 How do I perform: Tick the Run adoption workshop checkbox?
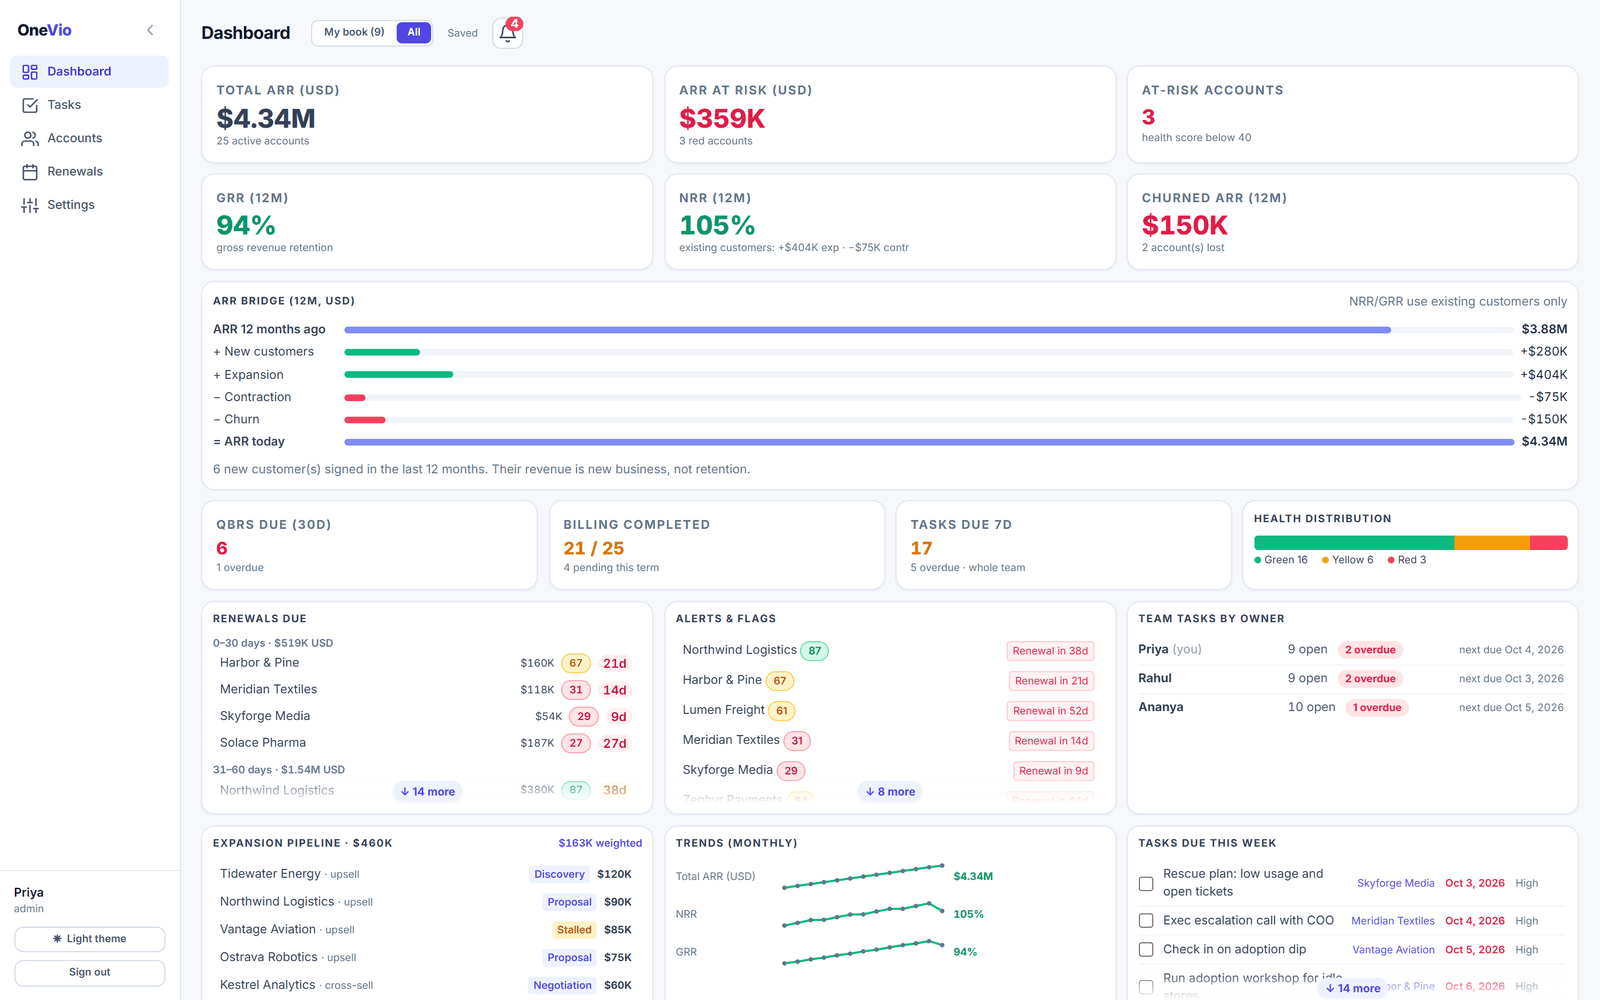(1146, 987)
